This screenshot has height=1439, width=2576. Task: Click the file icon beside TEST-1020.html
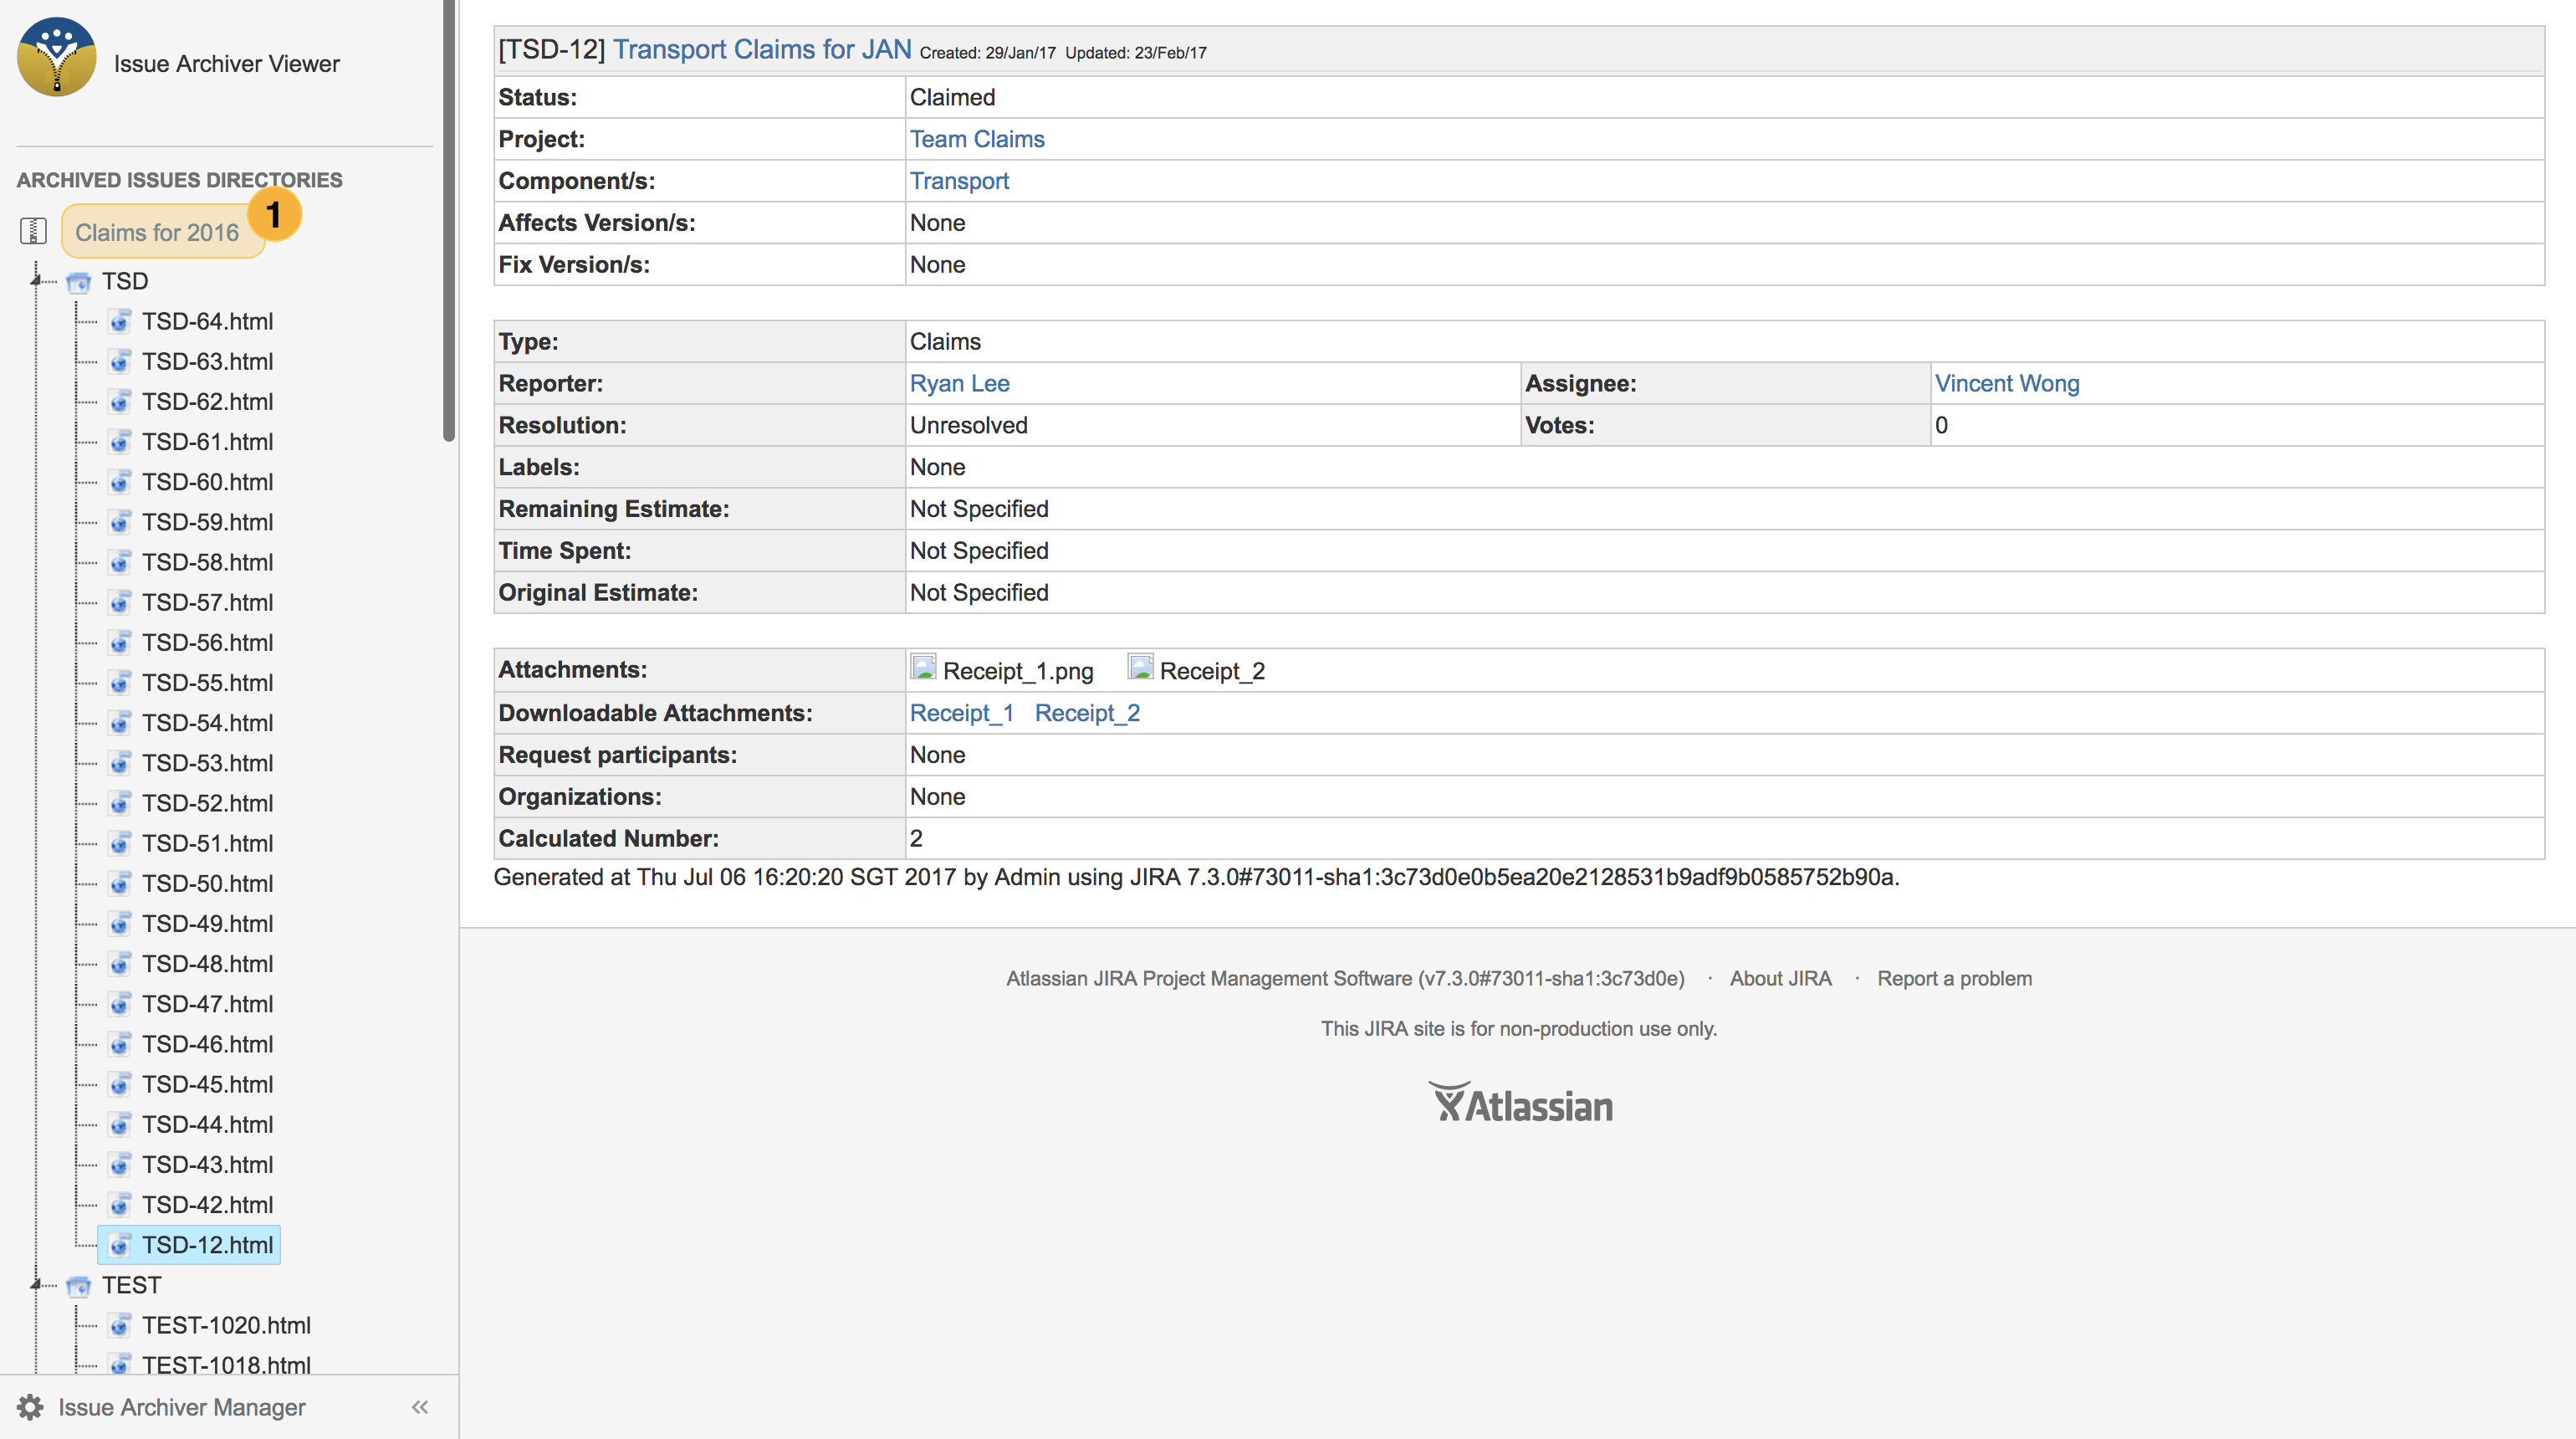click(x=120, y=1325)
